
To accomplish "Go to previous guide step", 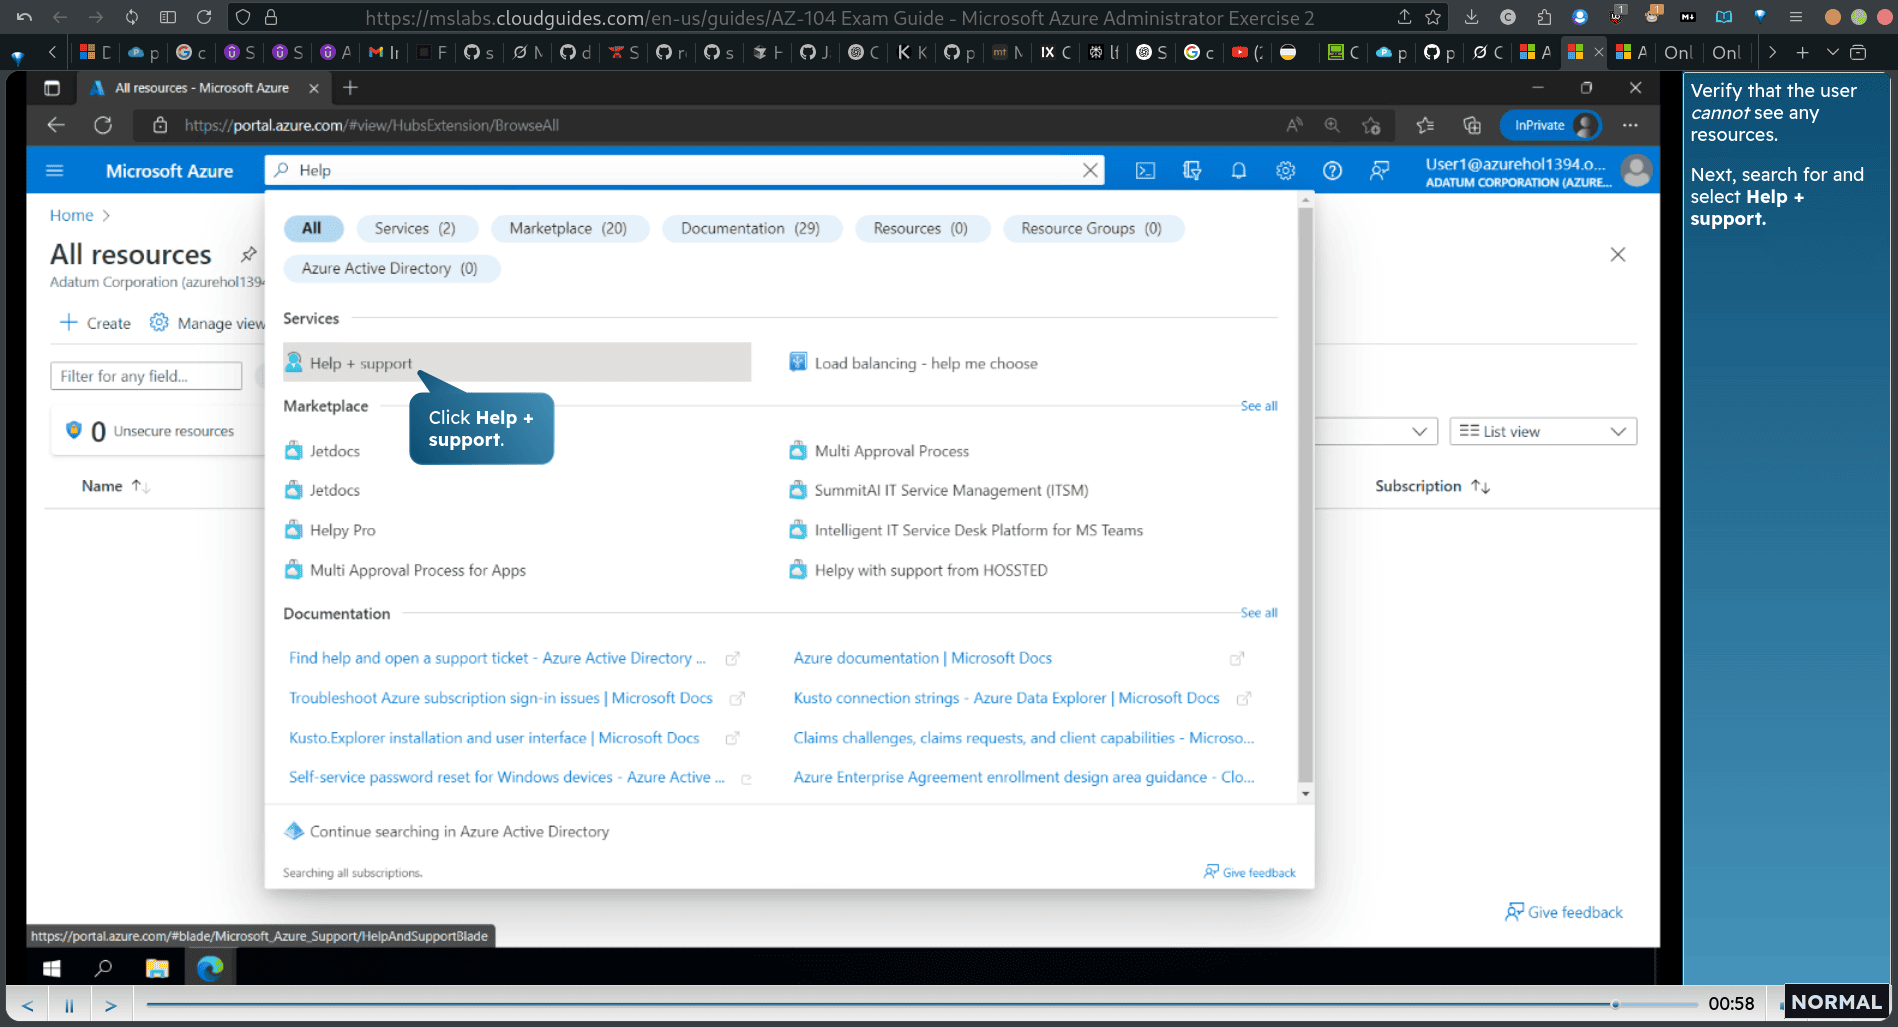I will tap(27, 1005).
